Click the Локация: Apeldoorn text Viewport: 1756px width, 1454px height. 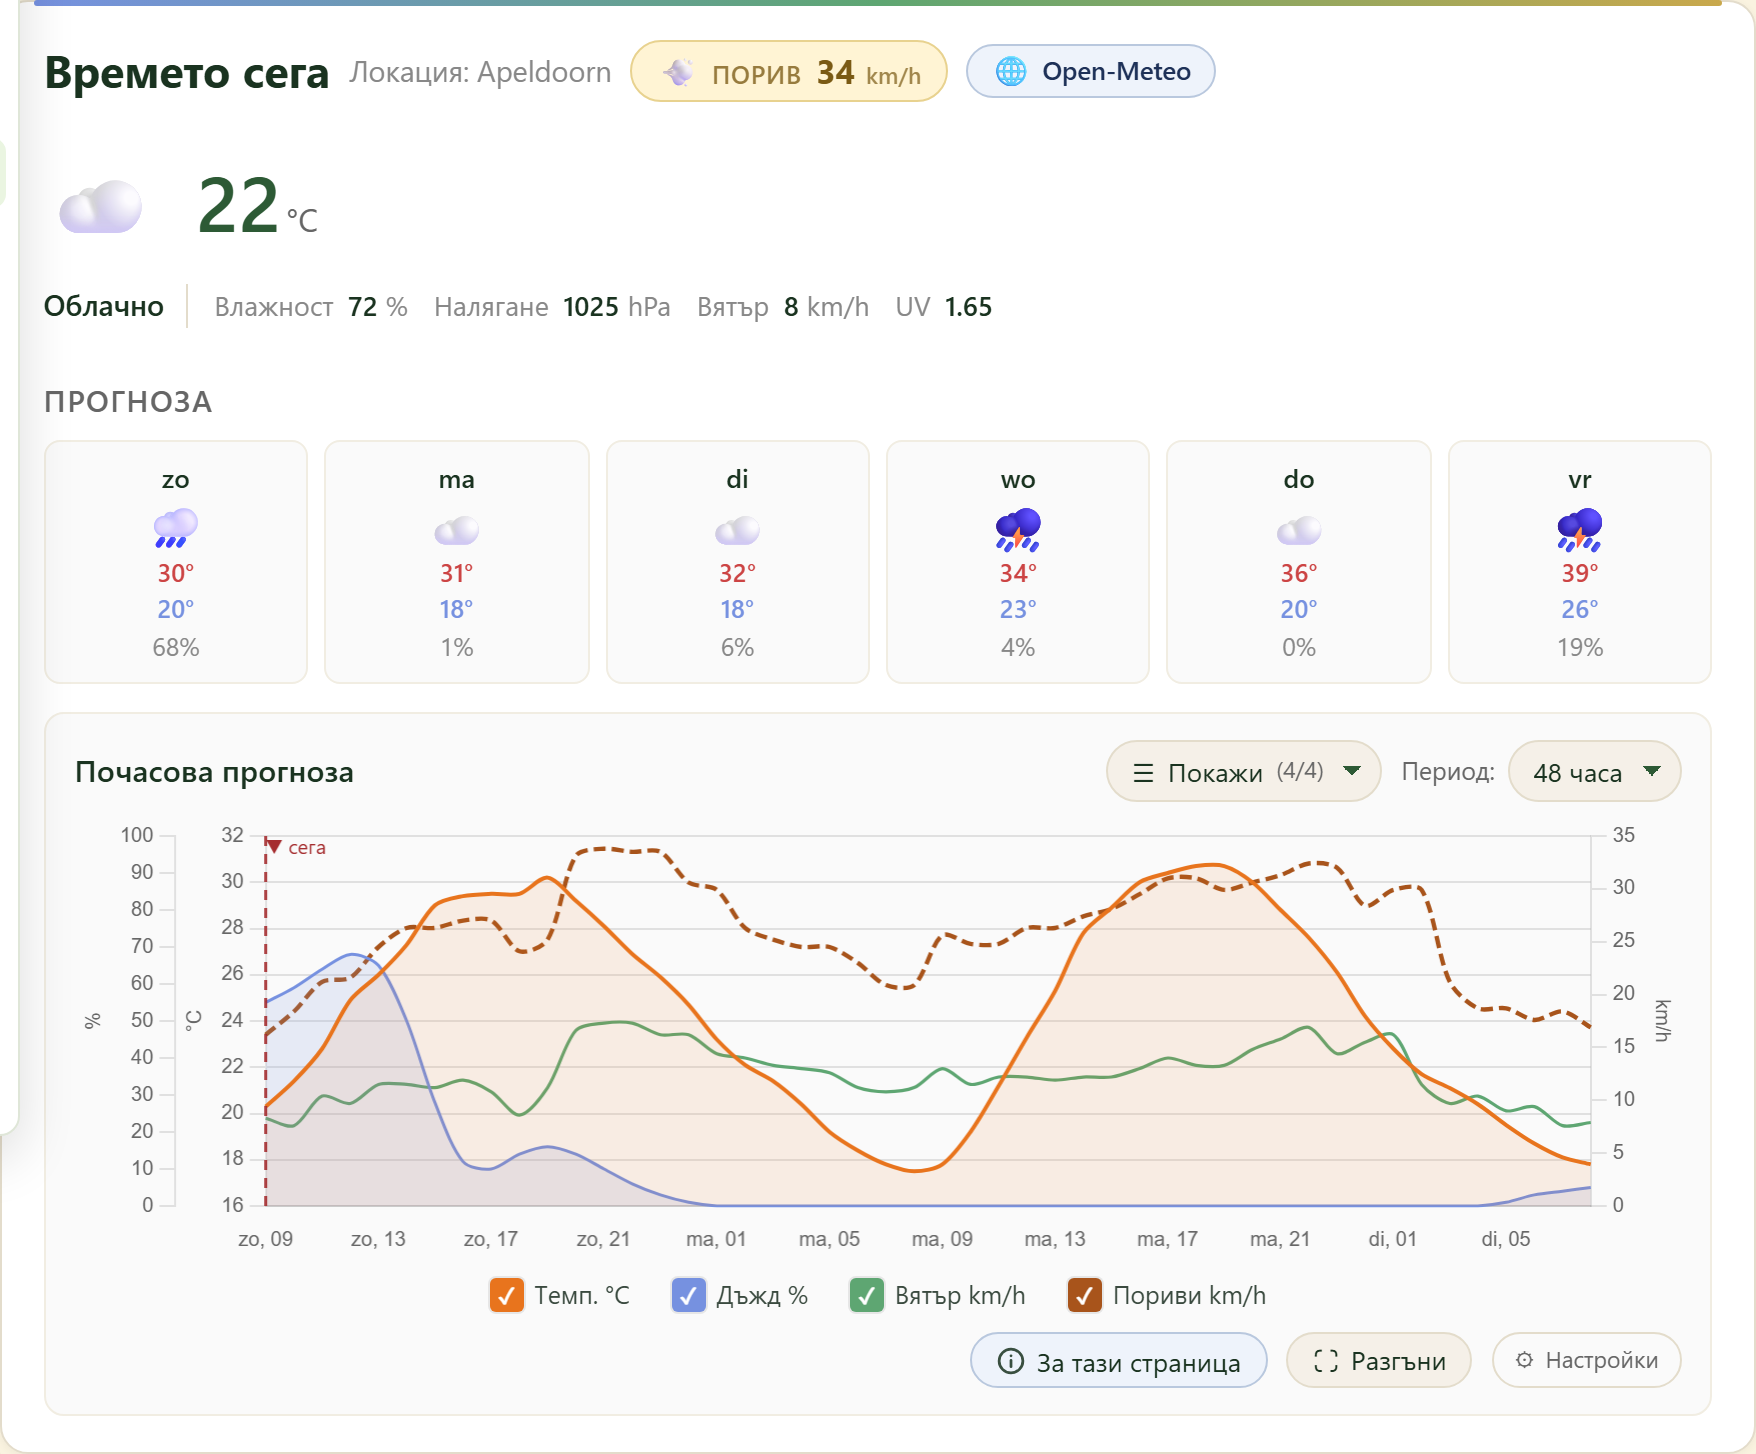click(480, 72)
